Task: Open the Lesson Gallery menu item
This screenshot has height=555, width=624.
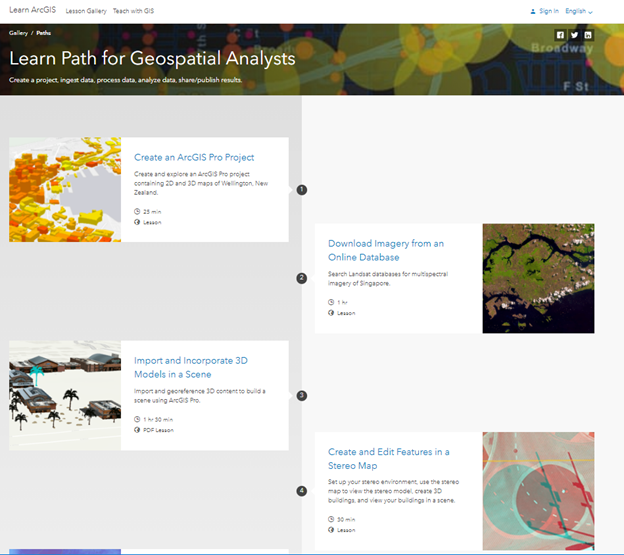Action: 86,11
